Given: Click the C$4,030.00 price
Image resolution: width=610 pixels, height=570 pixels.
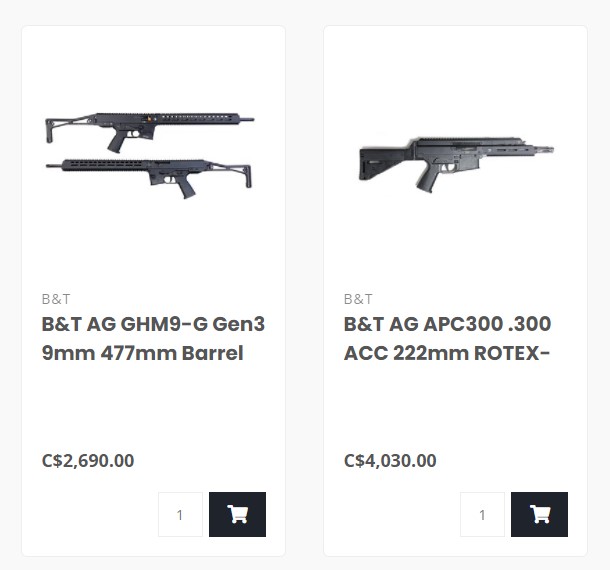Looking at the screenshot, I should pyautogui.click(x=390, y=460).
